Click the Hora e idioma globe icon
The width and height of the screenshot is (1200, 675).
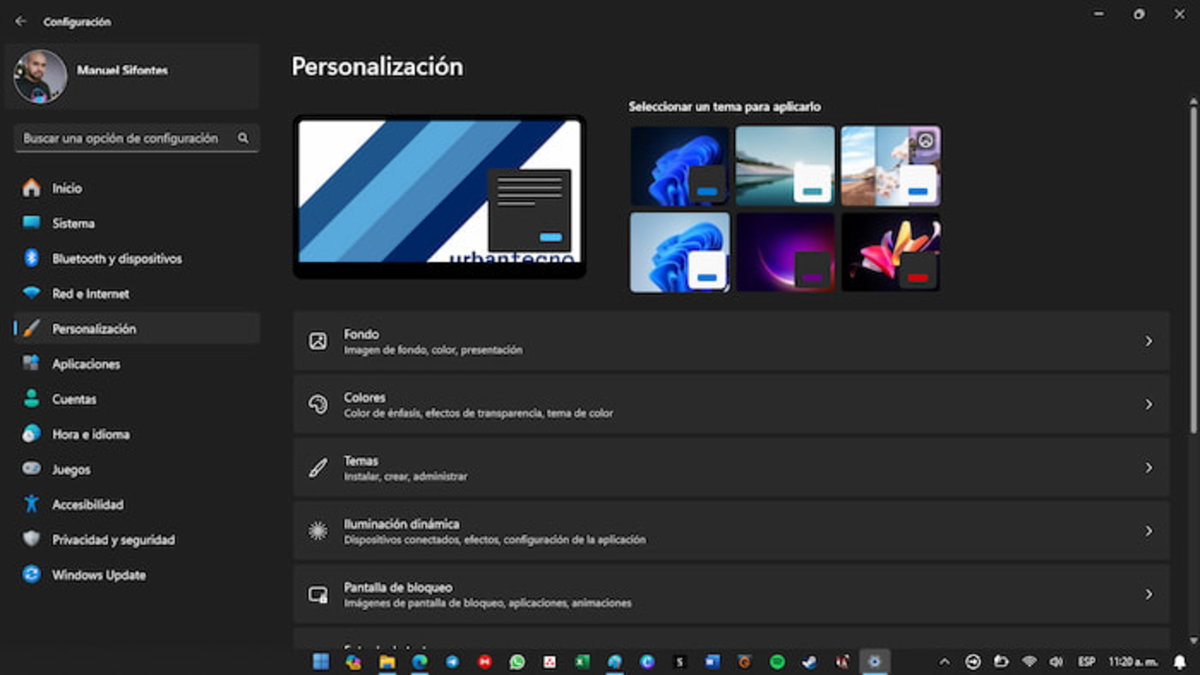[x=32, y=434]
